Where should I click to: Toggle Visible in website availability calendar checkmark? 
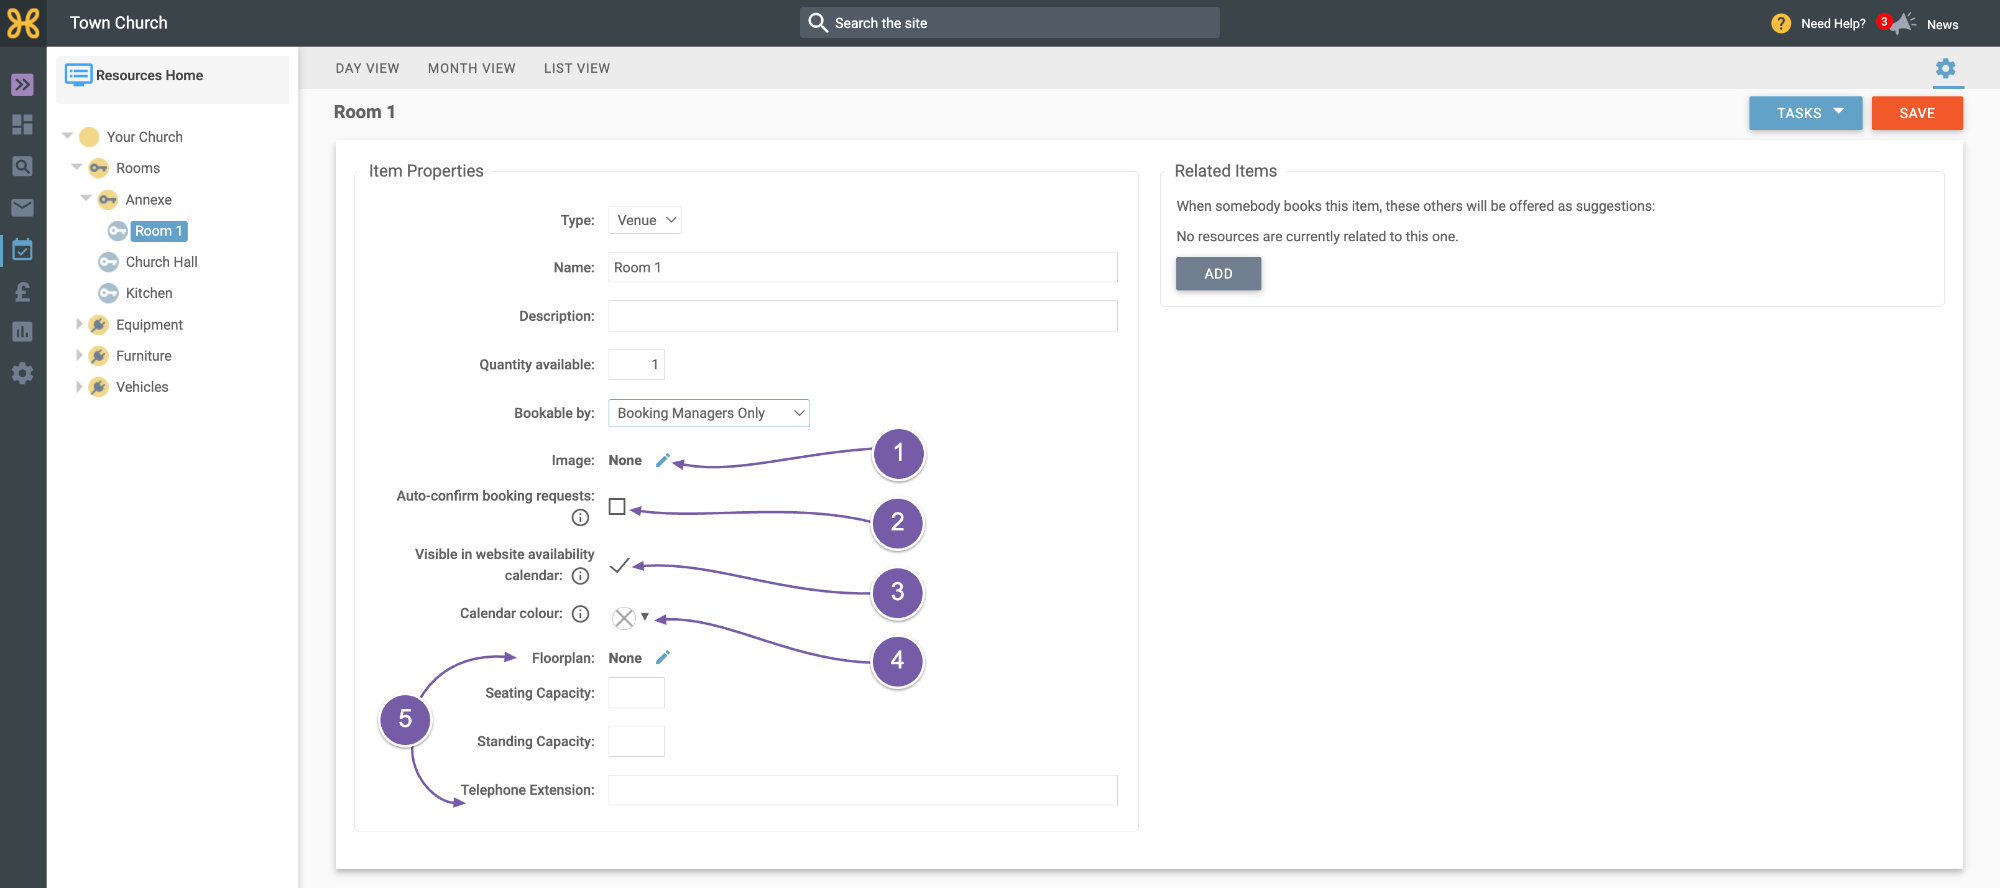pyautogui.click(x=619, y=565)
